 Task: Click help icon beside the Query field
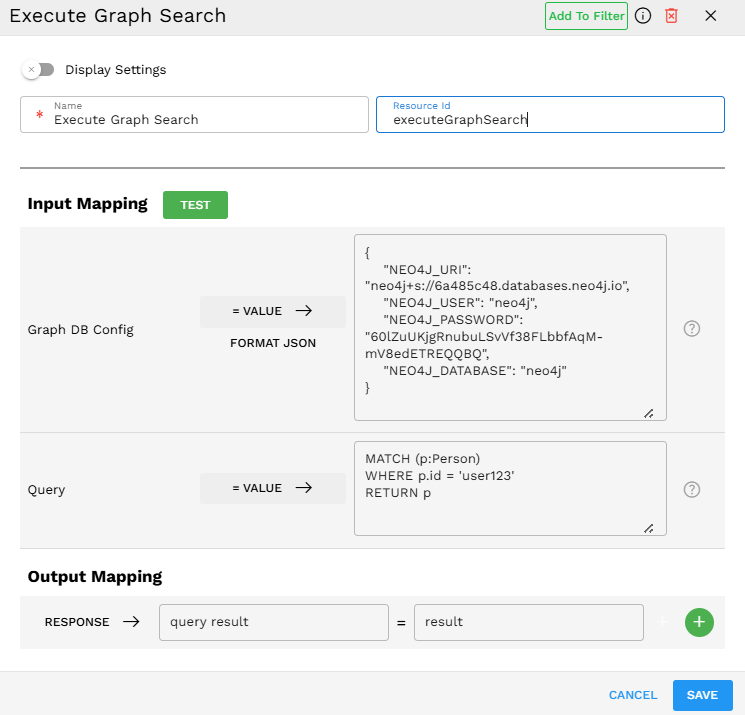(691, 489)
